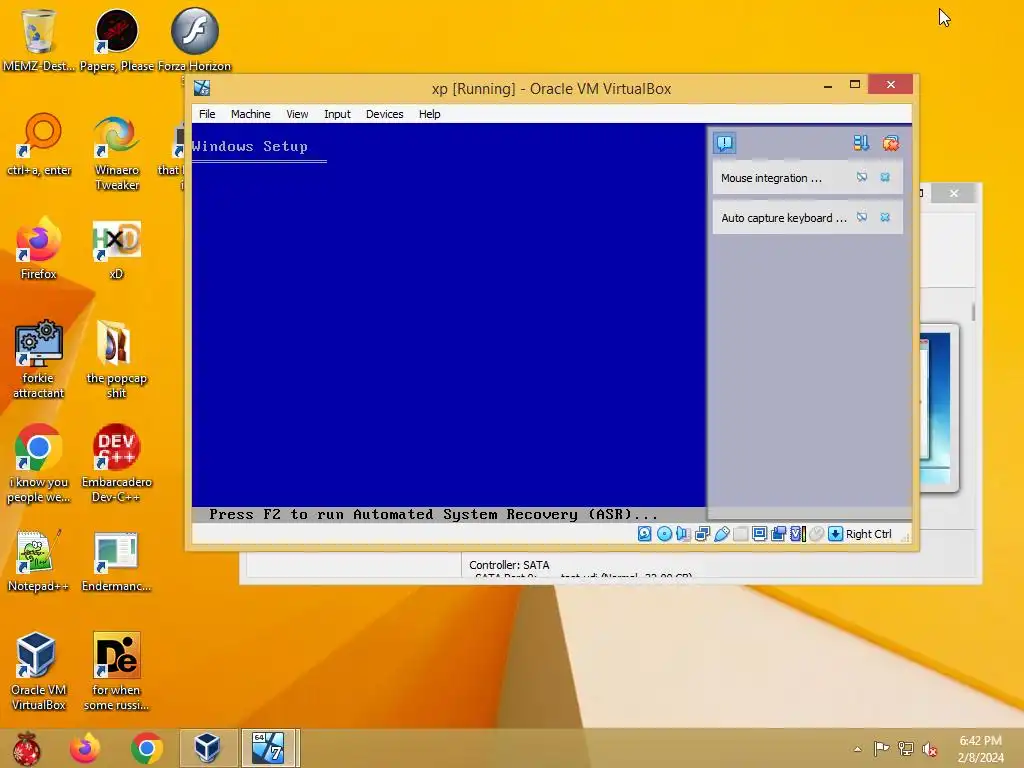Click the optical disc status icon
Screen dimensions: 1024x768
664,534
